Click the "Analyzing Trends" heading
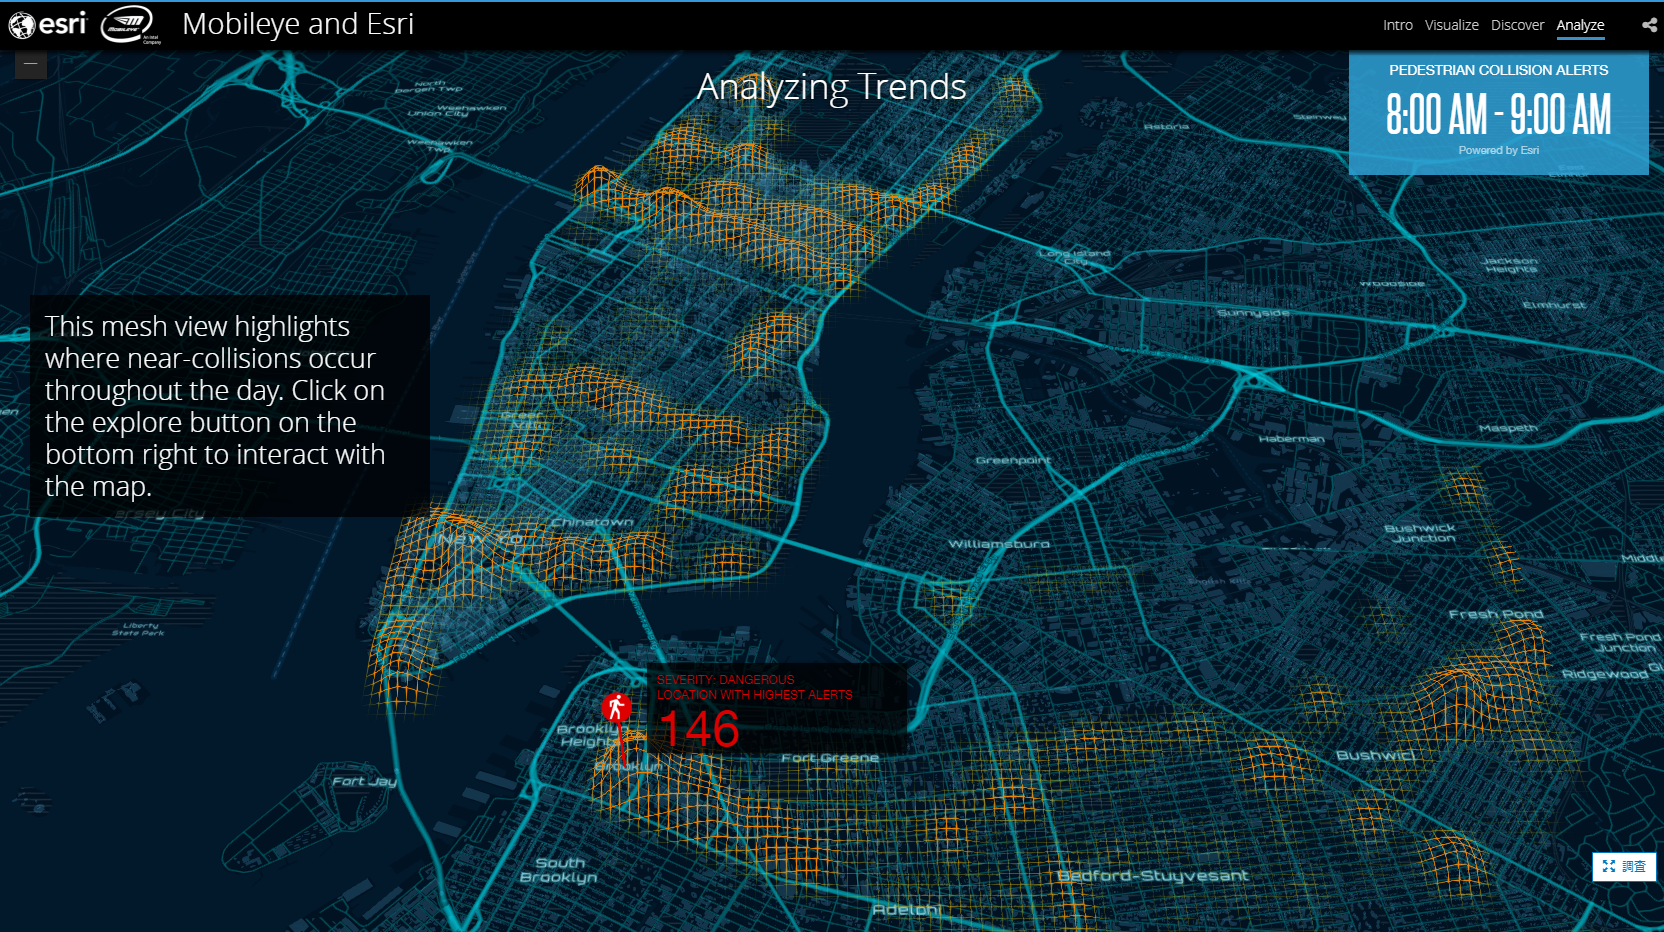The height and width of the screenshot is (932, 1664). coord(831,87)
